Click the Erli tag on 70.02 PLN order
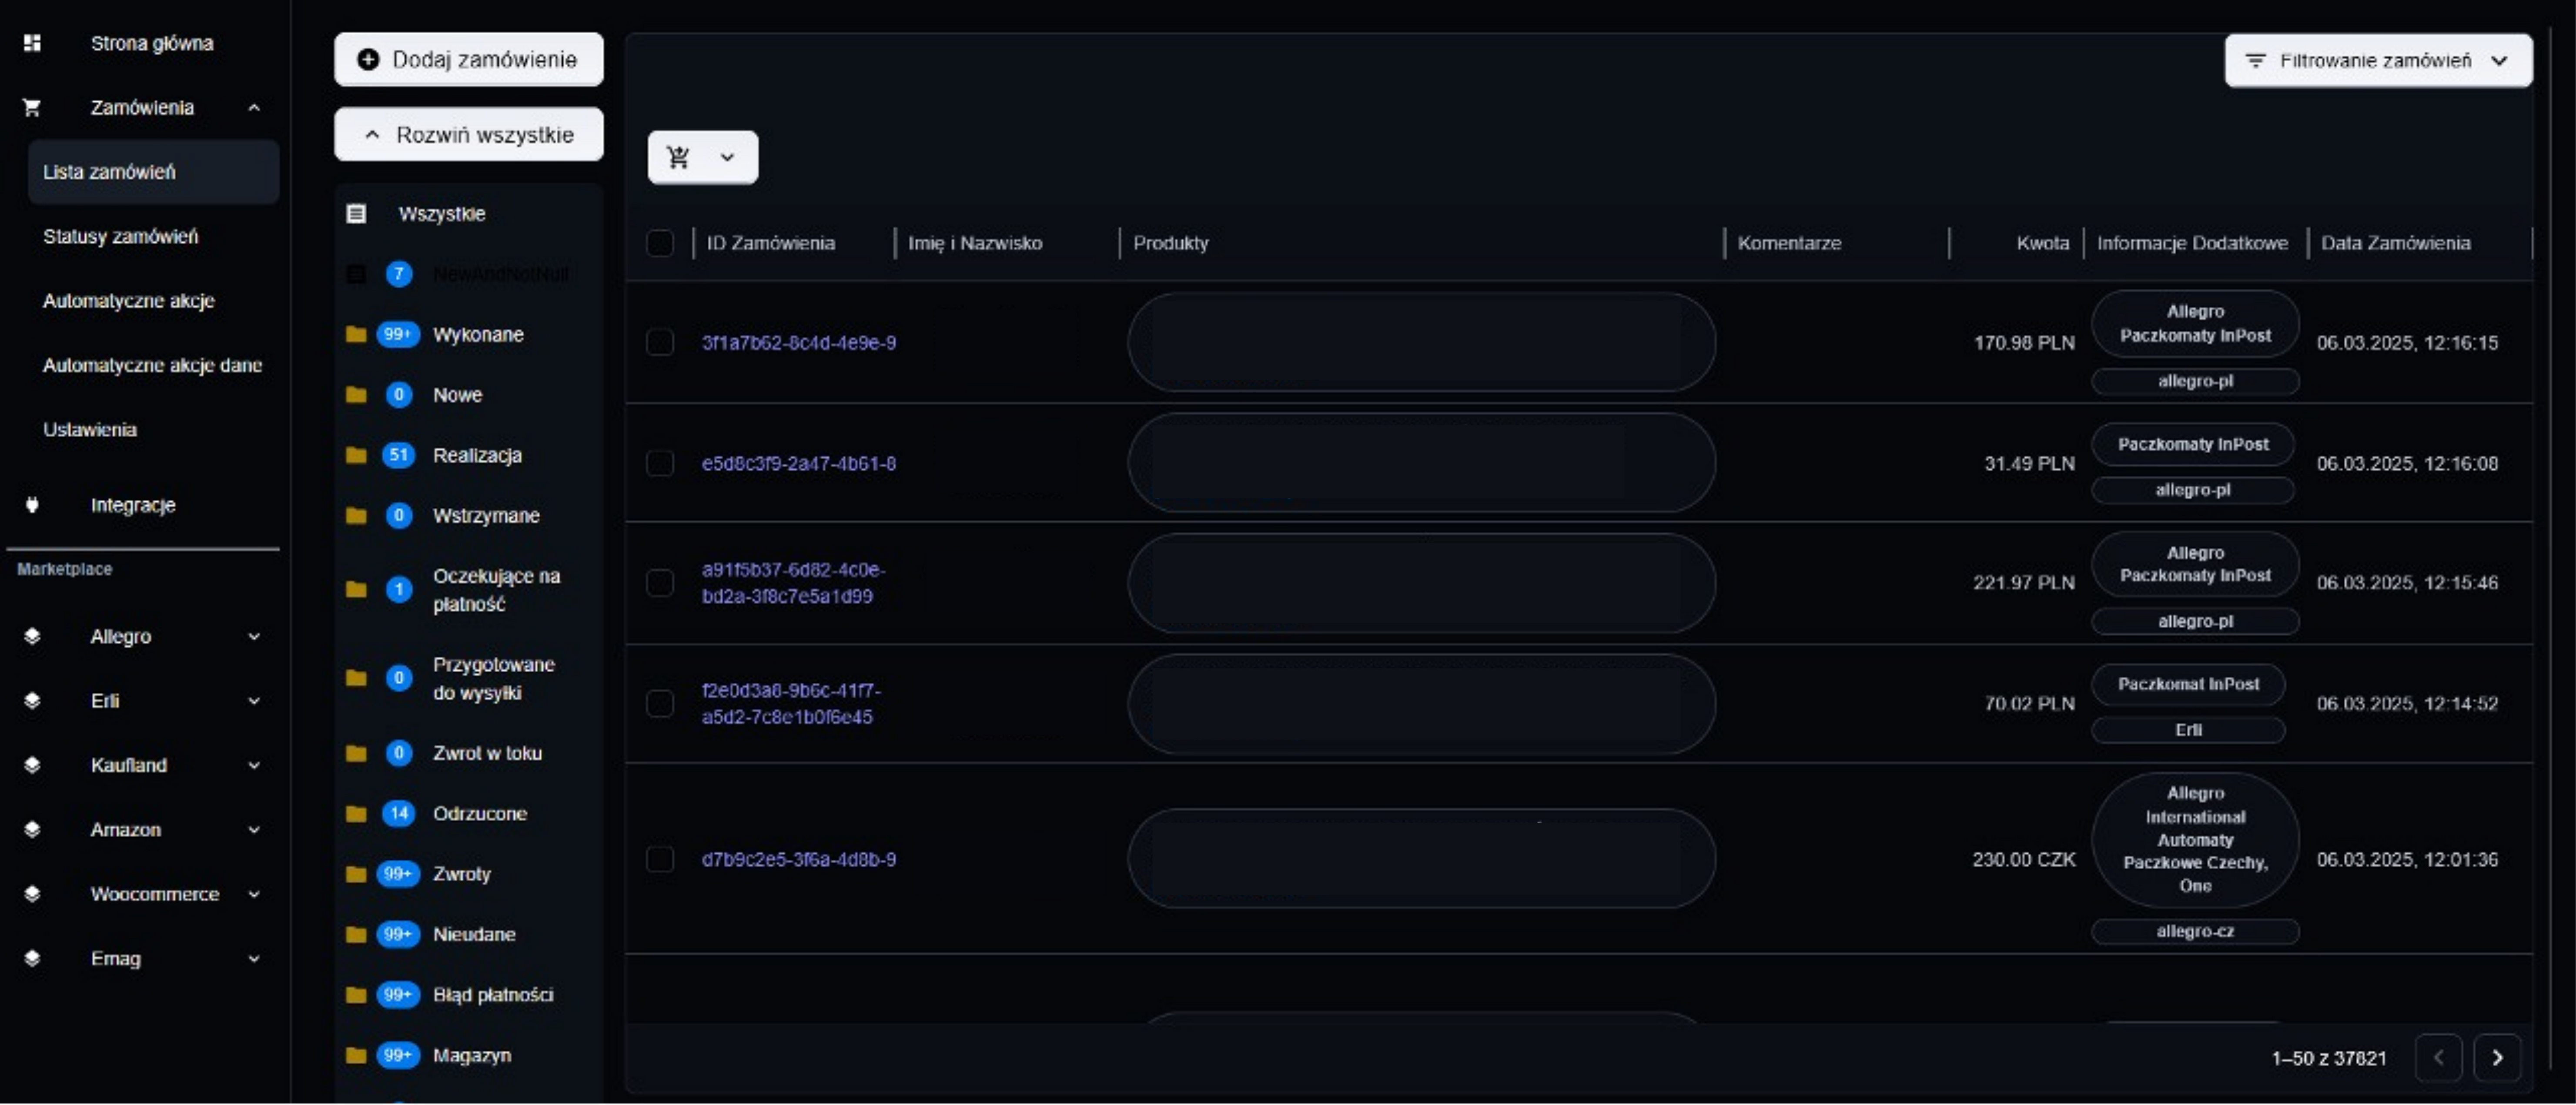This screenshot has height=1105, width=2576. 2188,730
